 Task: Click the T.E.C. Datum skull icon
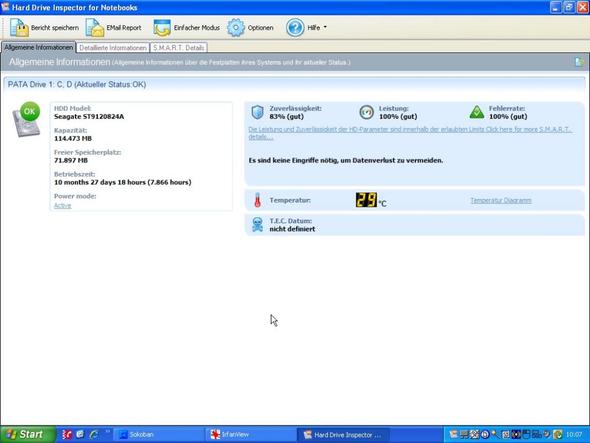coord(257,225)
